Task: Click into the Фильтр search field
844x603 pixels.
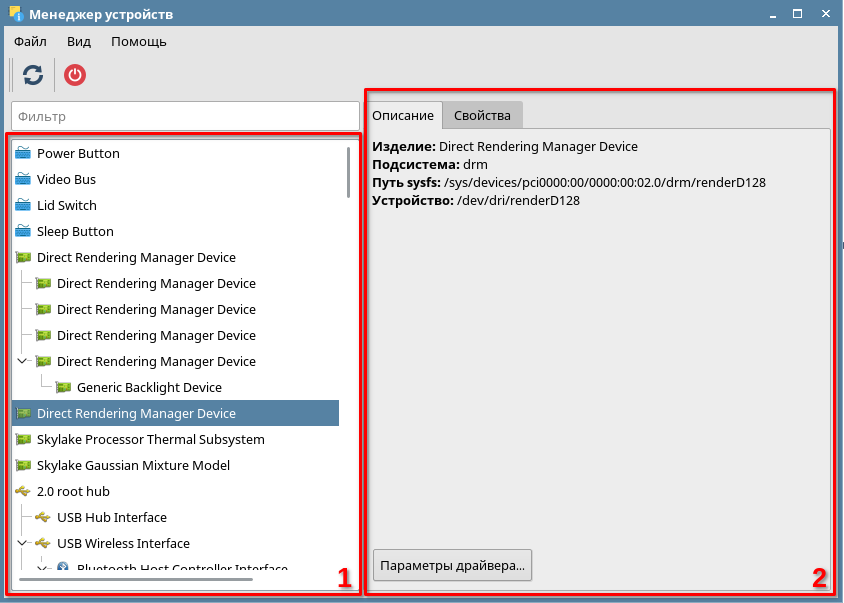Action: click(x=185, y=116)
